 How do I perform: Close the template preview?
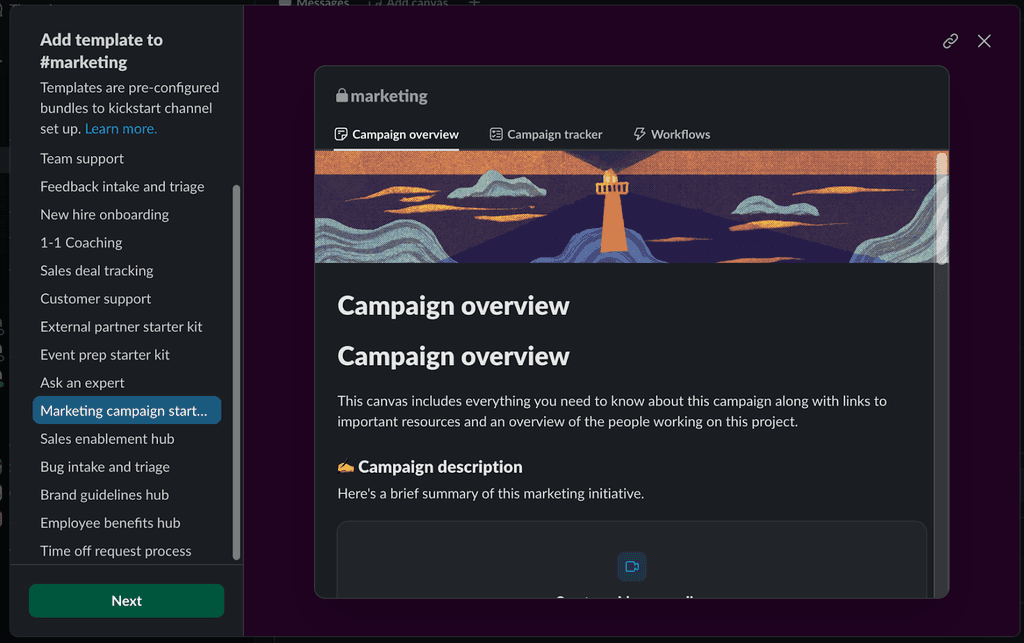(984, 41)
